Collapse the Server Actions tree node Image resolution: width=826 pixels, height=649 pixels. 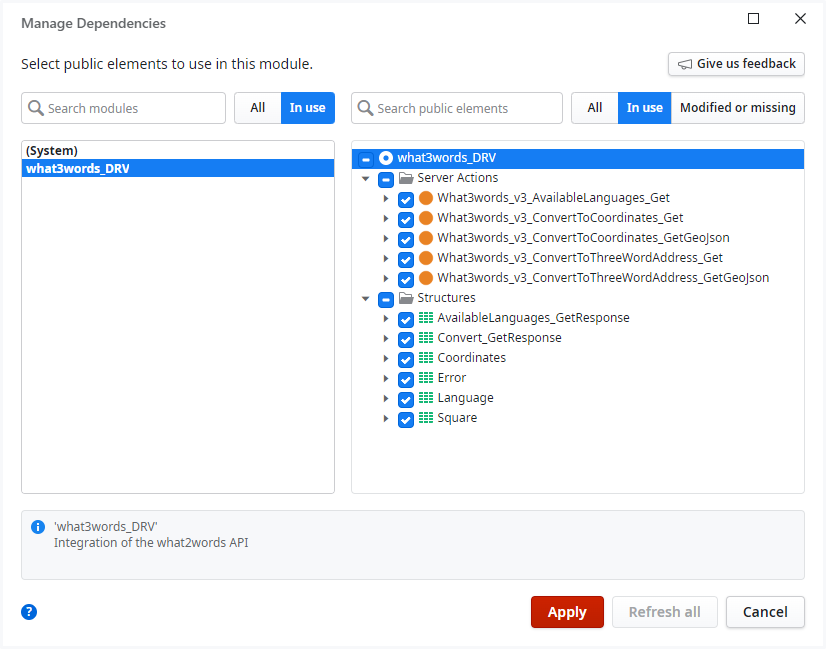(x=366, y=178)
